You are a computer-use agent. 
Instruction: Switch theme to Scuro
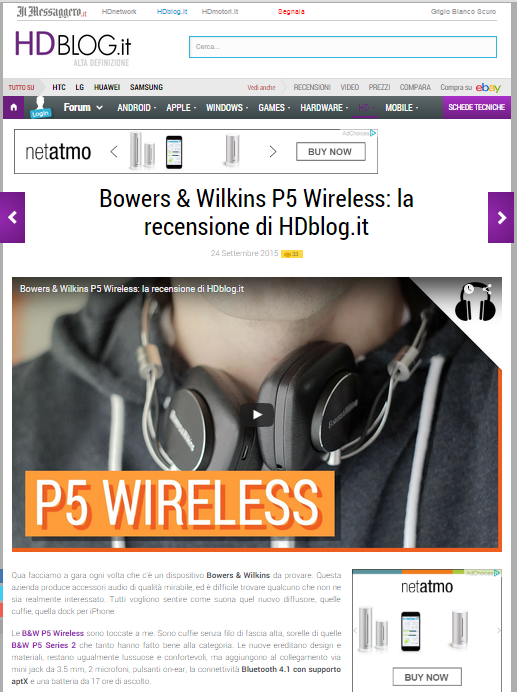(486, 11)
